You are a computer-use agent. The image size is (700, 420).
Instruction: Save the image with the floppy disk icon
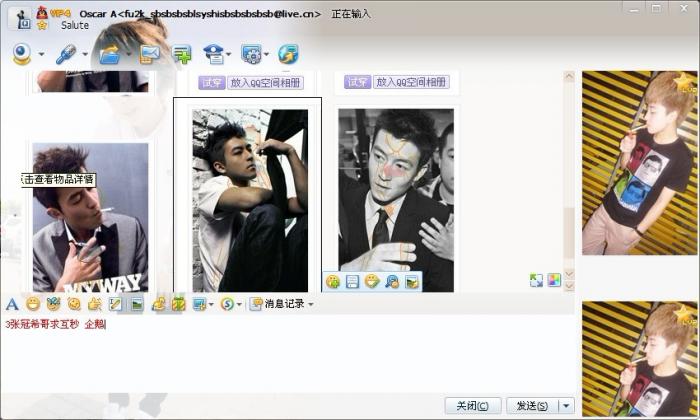coord(353,281)
